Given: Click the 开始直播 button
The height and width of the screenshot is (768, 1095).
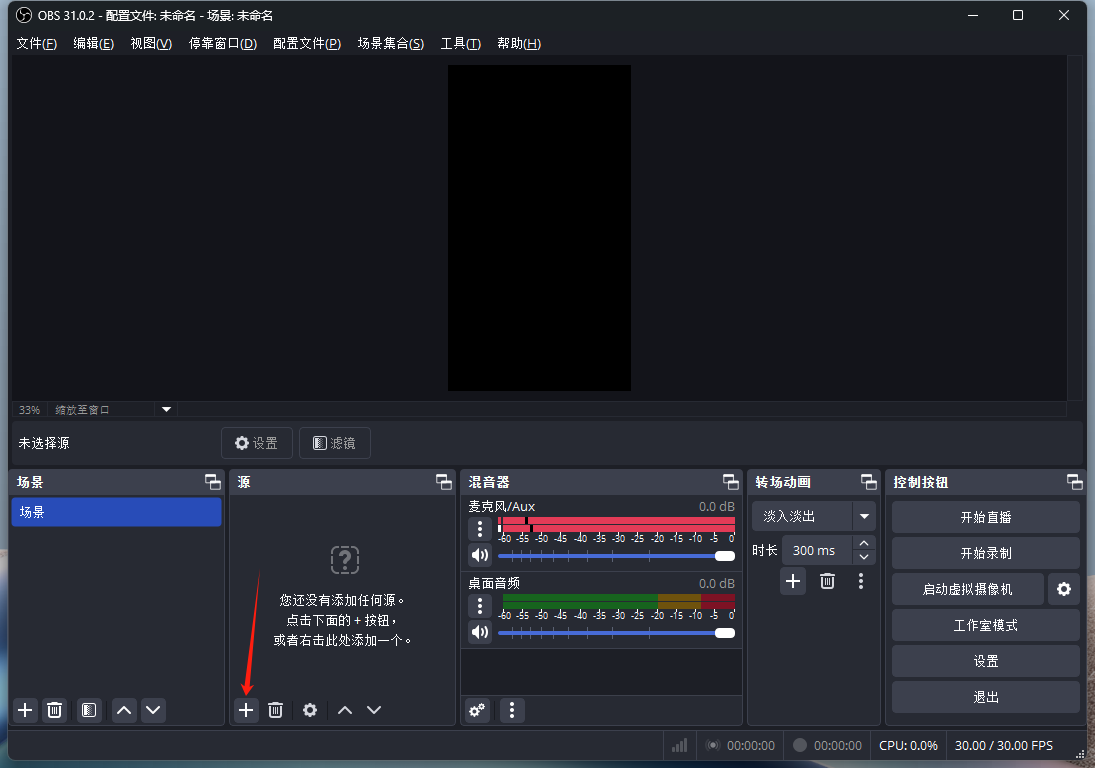Looking at the screenshot, I should (985, 517).
